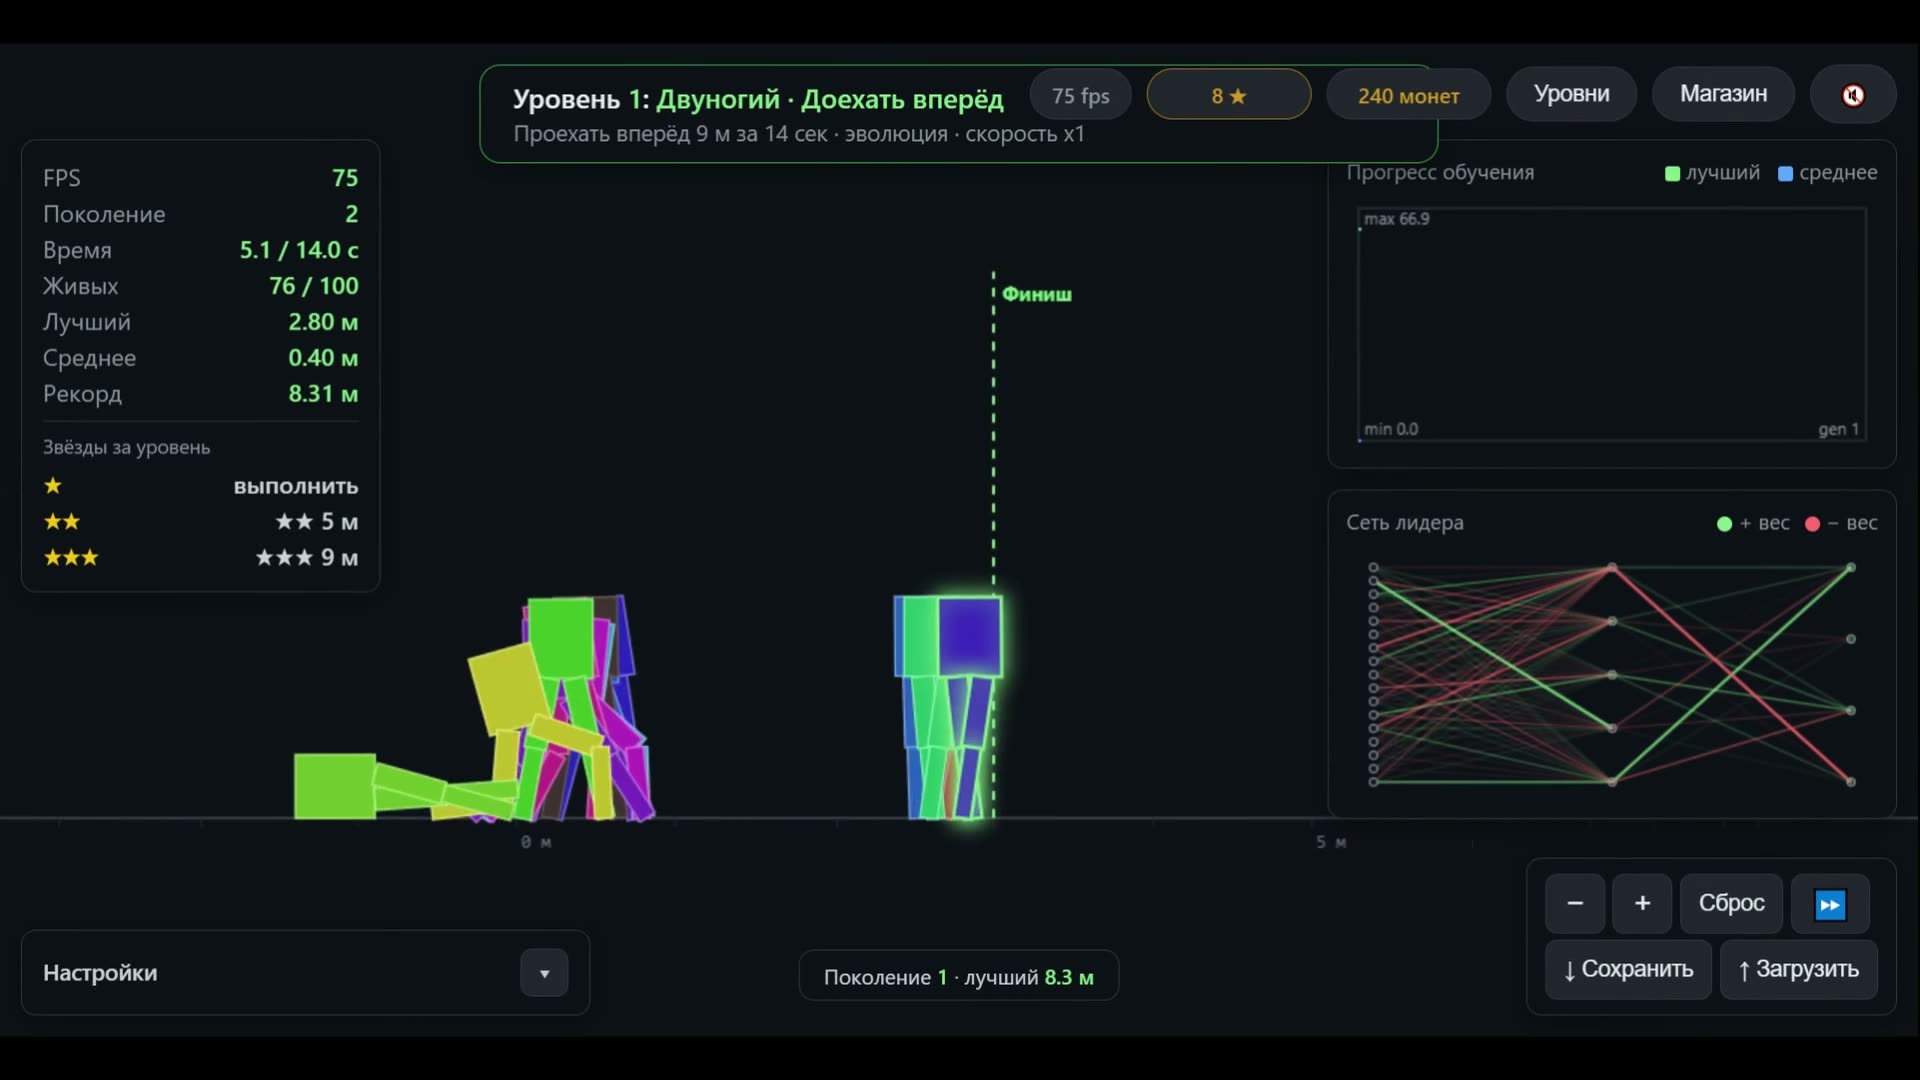Click the Среднее value 0.40 м

(323, 358)
